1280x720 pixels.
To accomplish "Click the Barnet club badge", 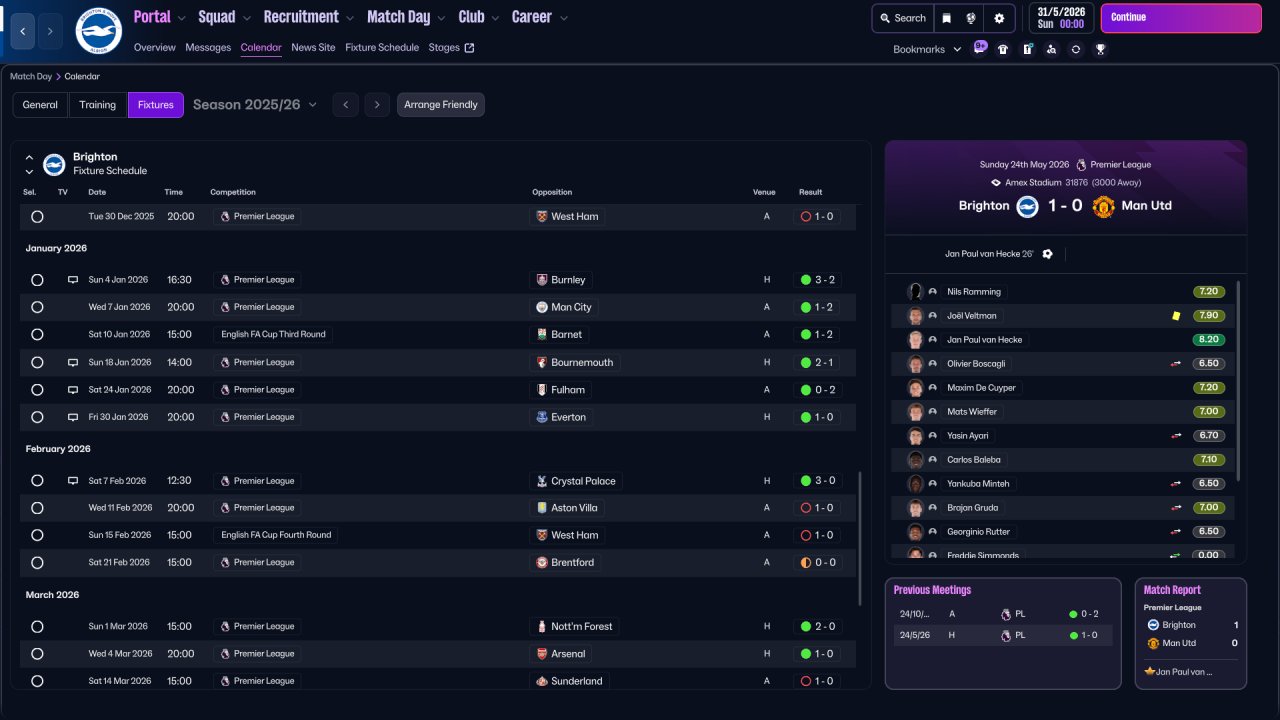I will point(542,334).
